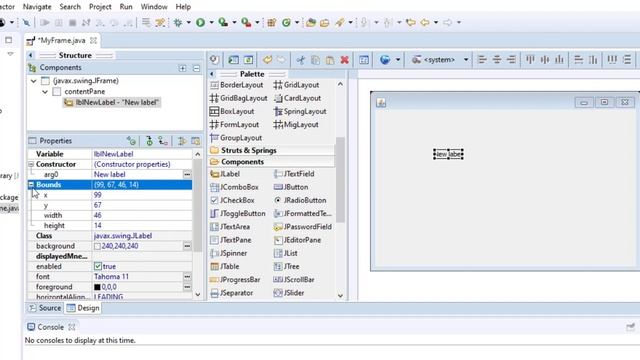Select CardLayout in the Palette
Image resolution: width=640 pixels, height=360 pixels.
pyautogui.click(x=298, y=98)
